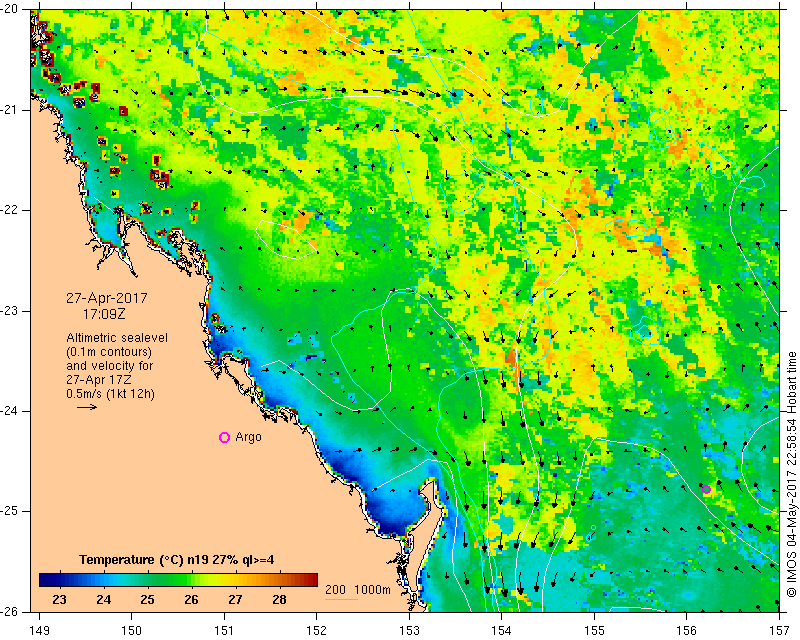Click the longitude axis label '152'
This screenshot has height=640, width=800.
point(317,631)
